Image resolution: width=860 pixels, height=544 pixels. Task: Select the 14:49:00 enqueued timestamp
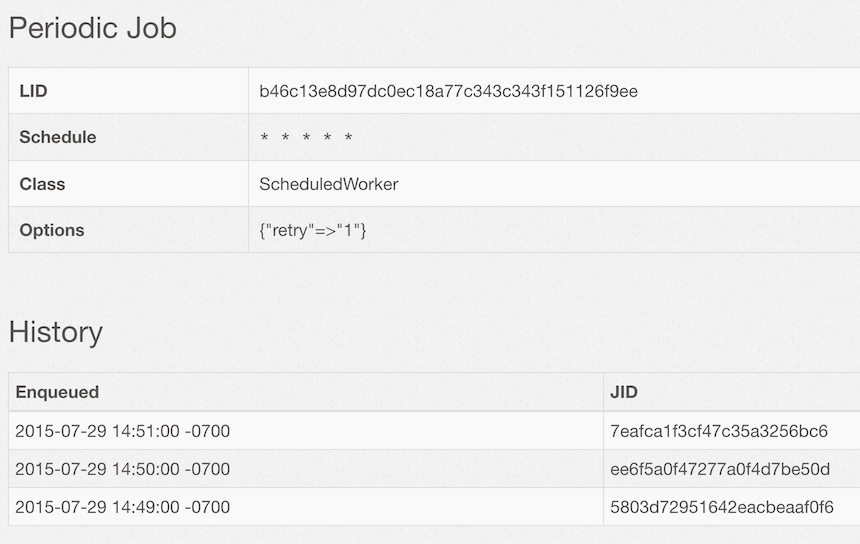point(122,507)
